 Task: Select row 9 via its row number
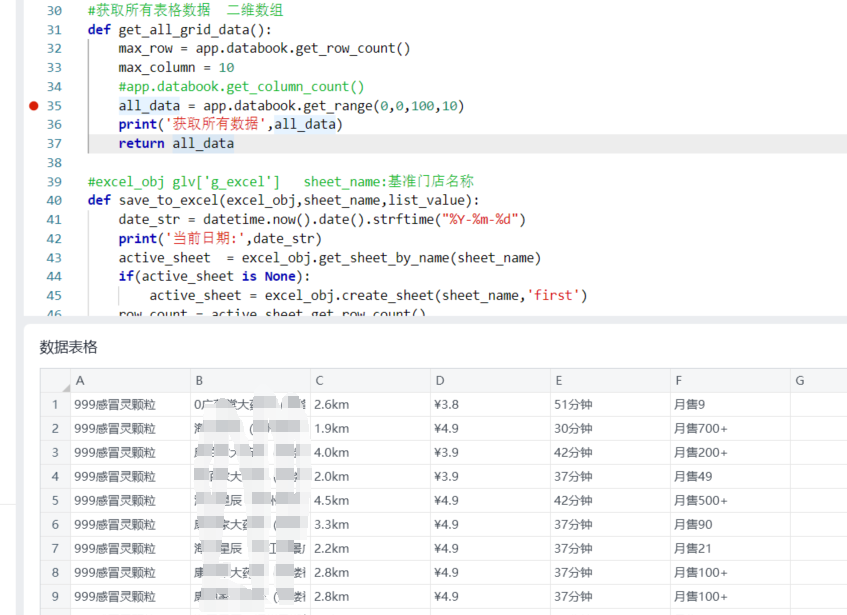coord(55,597)
